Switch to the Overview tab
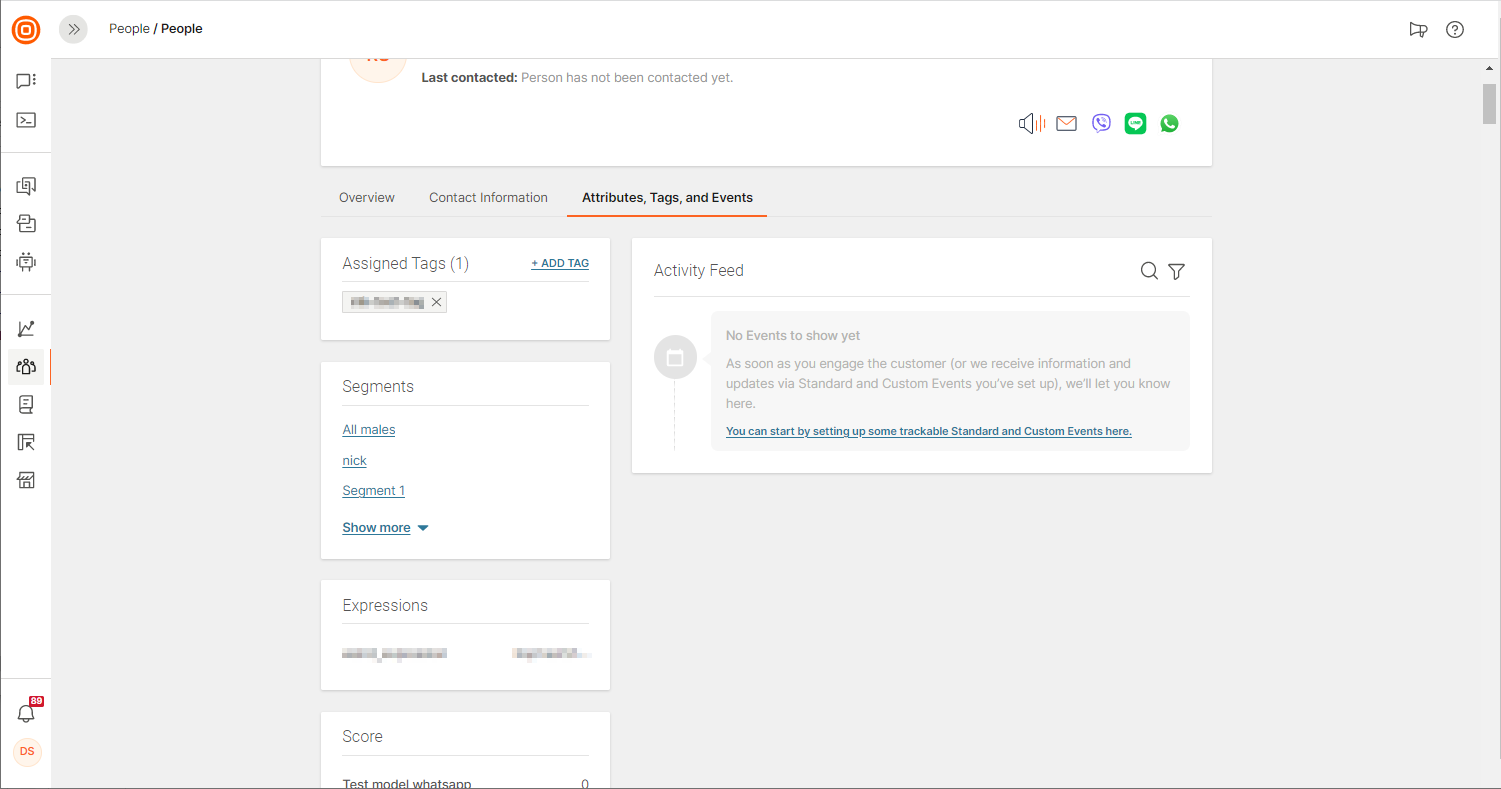This screenshot has width=1501, height=789. pos(367,198)
